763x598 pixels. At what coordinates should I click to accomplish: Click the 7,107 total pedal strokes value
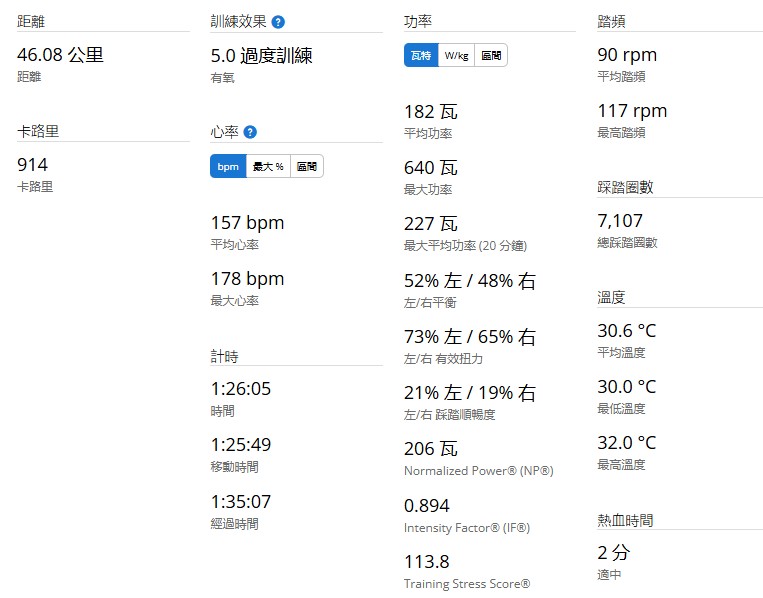[x=620, y=221]
